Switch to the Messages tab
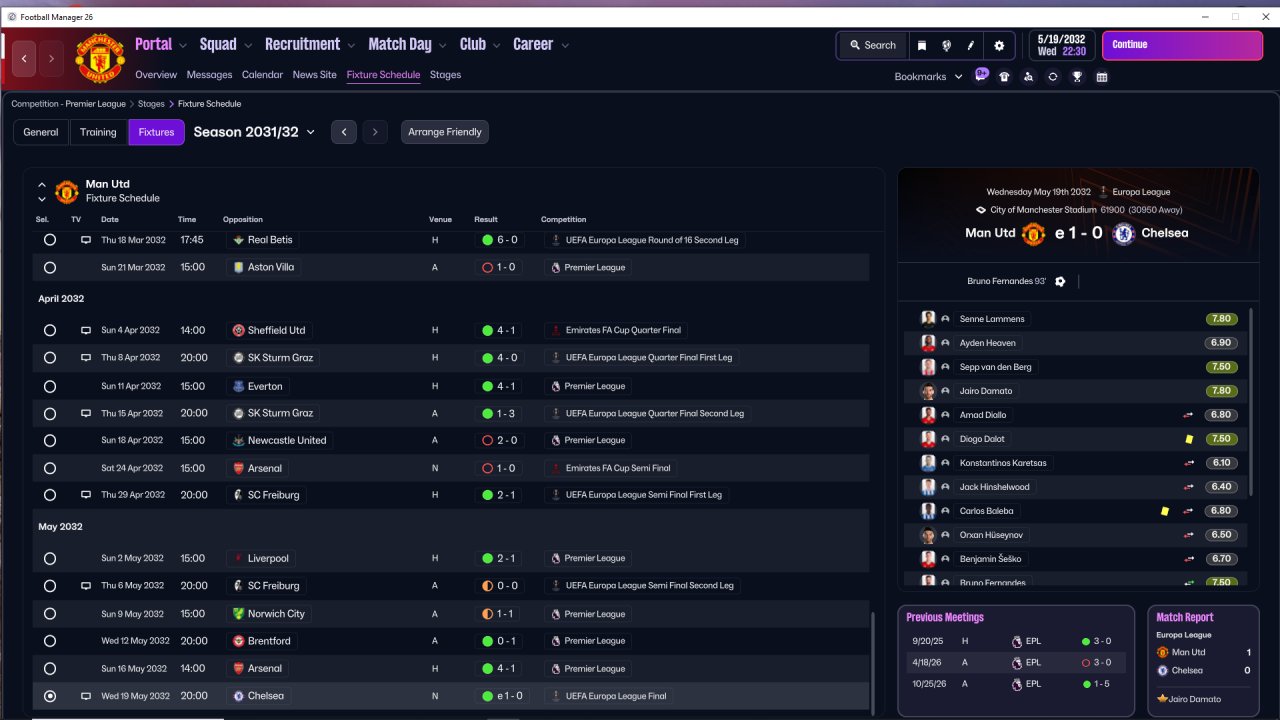The image size is (1280, 720). coord(209,75)
